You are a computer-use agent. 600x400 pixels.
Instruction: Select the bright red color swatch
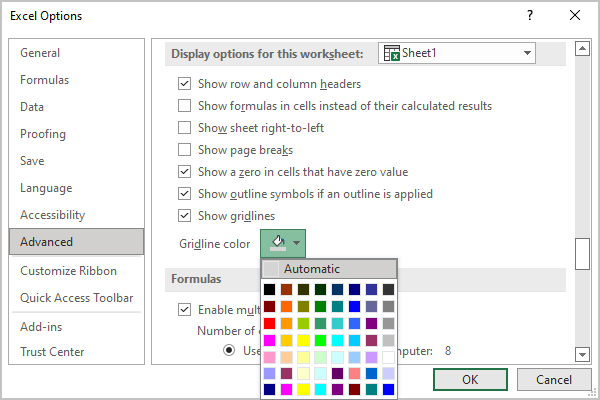tap(269, 323)
